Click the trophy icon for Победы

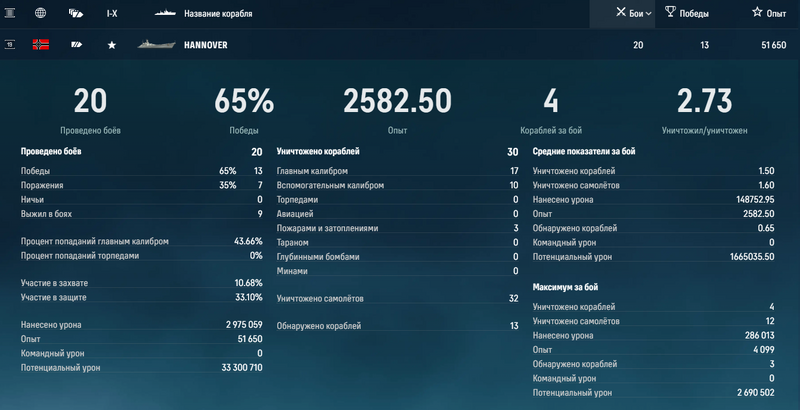[670, 14]
